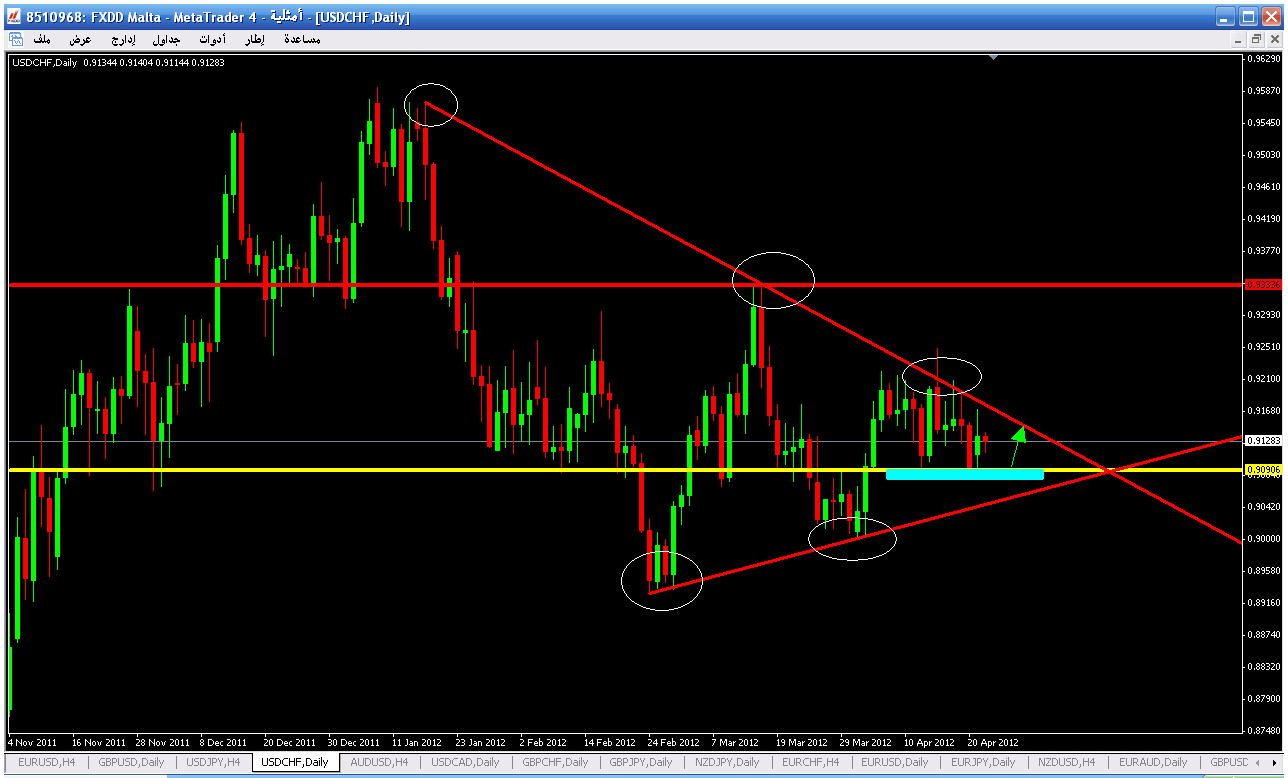This screenshot has width=1288, height=778.
Task: Click the 4 Nov 2011 date label
Action: [x=32, y=743]
